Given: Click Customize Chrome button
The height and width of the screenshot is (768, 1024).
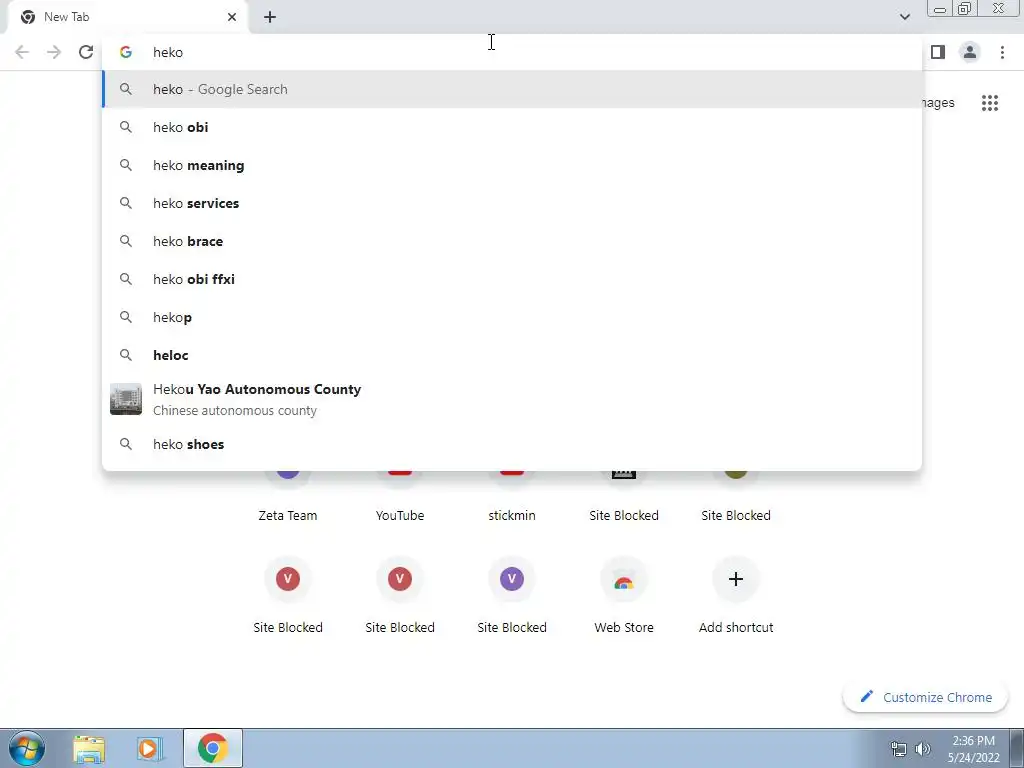Looking at the screenshot, I should (925, 697).
